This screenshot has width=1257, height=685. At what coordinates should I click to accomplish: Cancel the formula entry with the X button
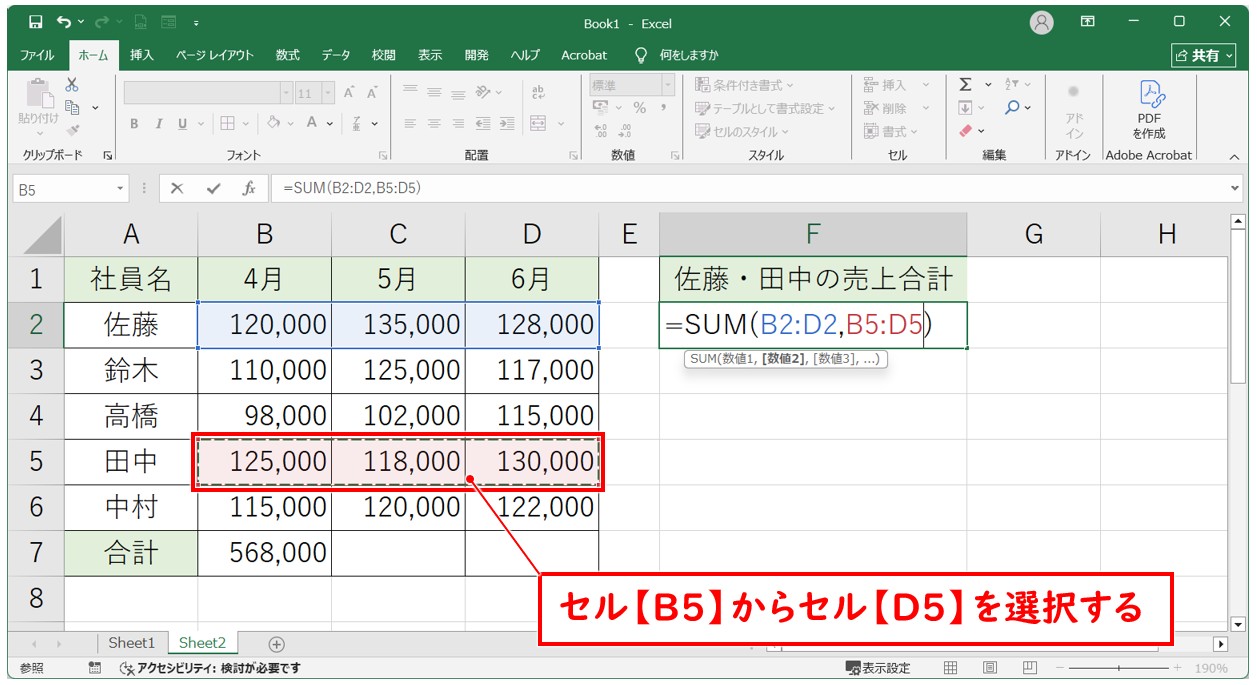click(x=177, y=188)
